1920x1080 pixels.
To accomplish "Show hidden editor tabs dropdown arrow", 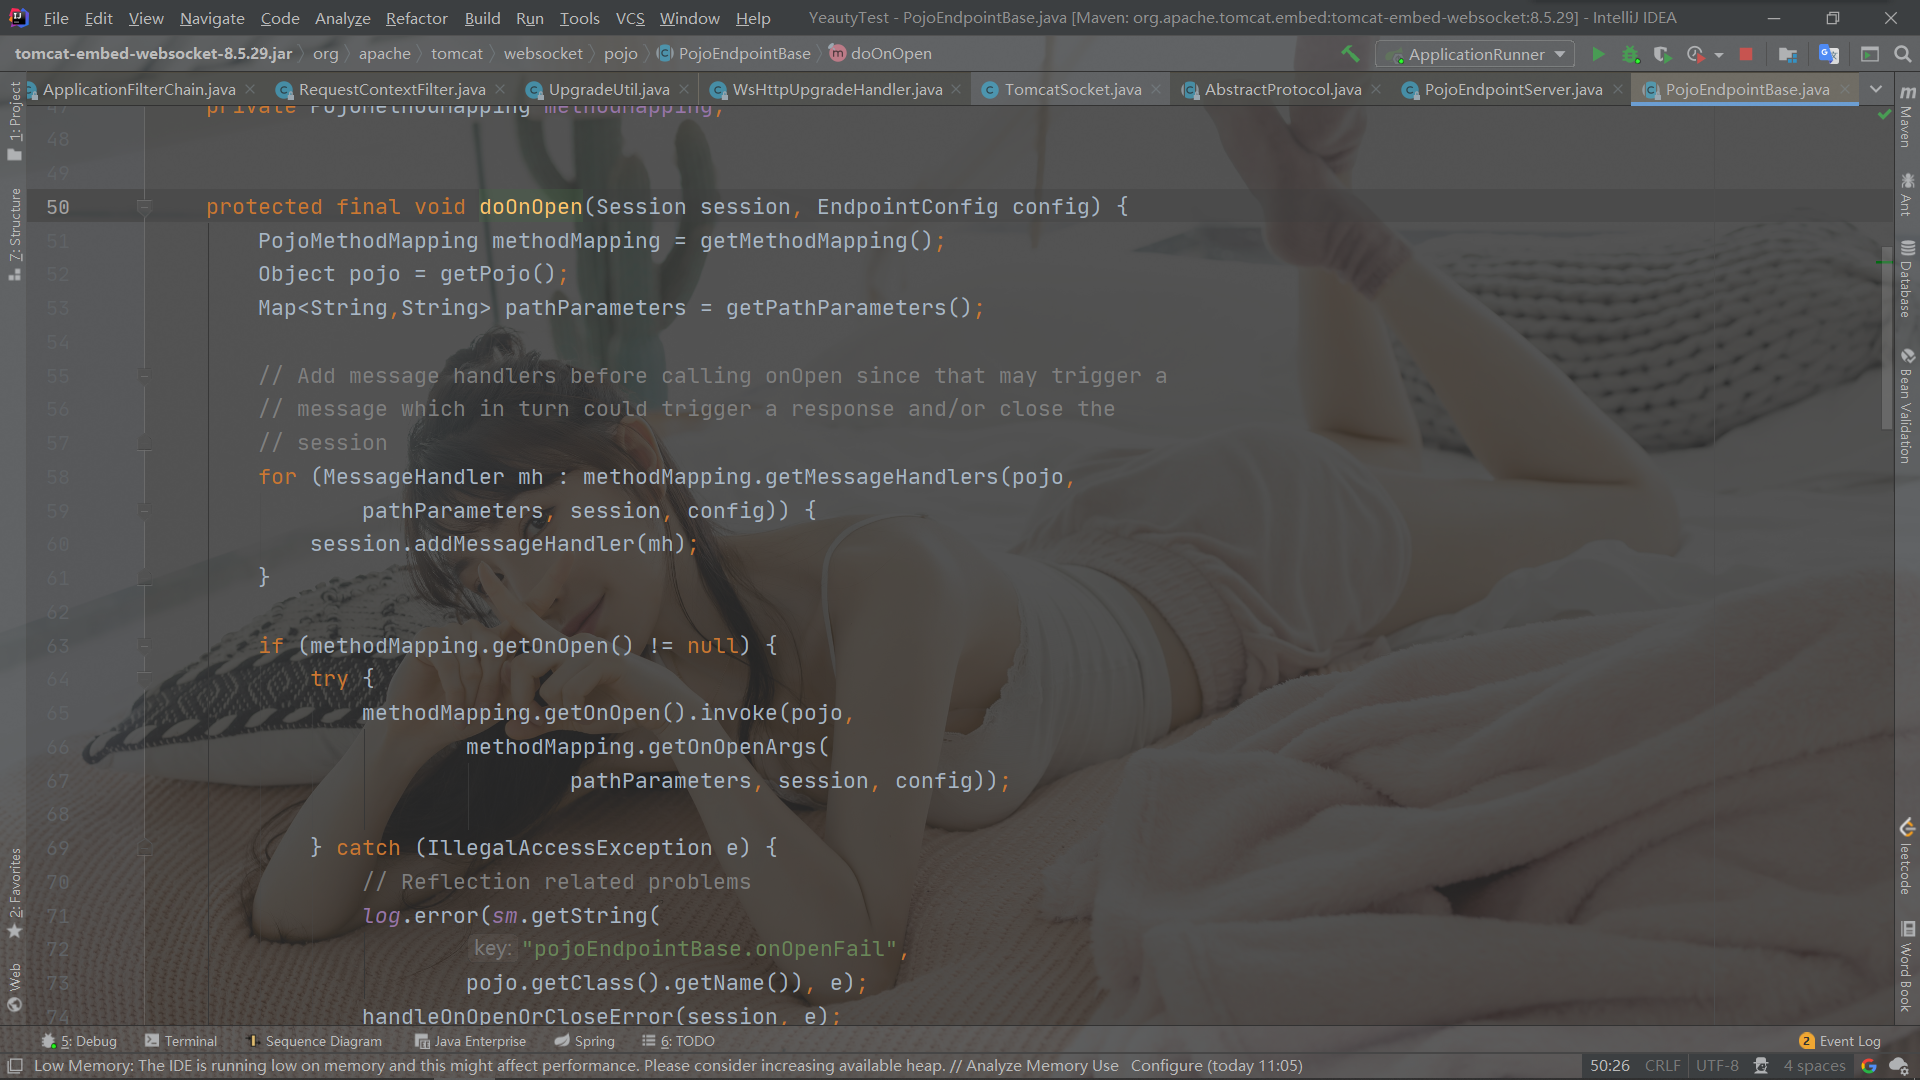I will click(x=1876, y=89).
